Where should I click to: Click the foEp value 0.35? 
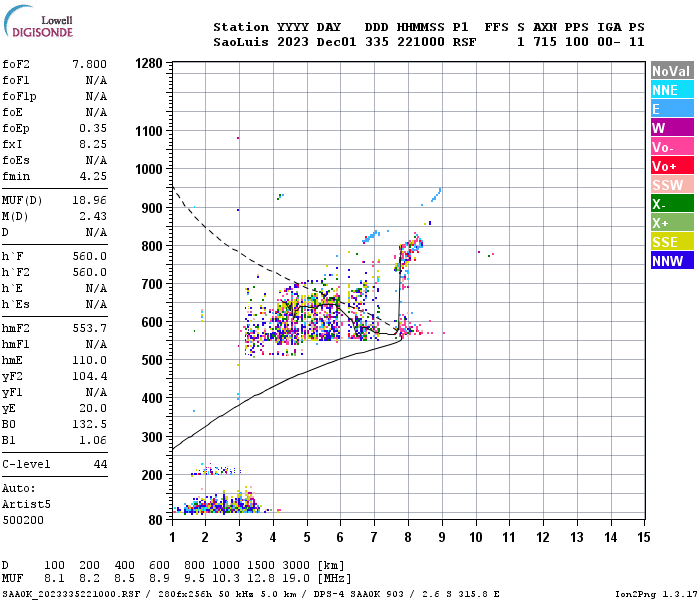point(93,128)
